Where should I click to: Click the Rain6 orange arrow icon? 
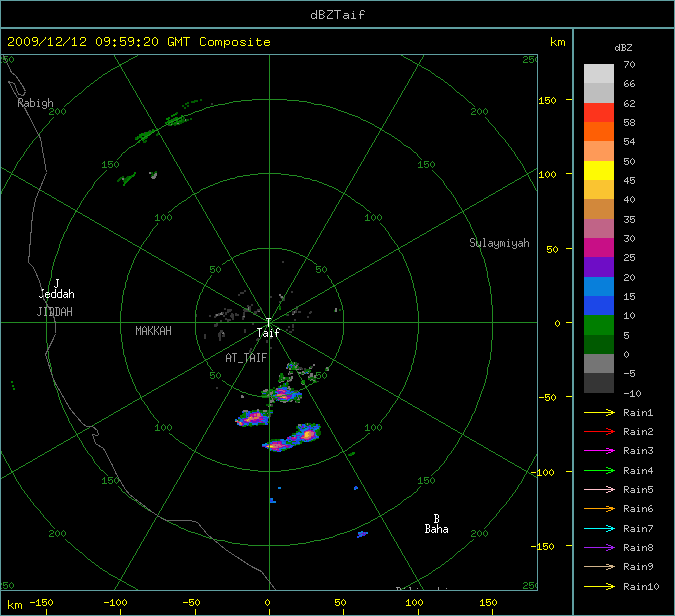click(599, 509)
